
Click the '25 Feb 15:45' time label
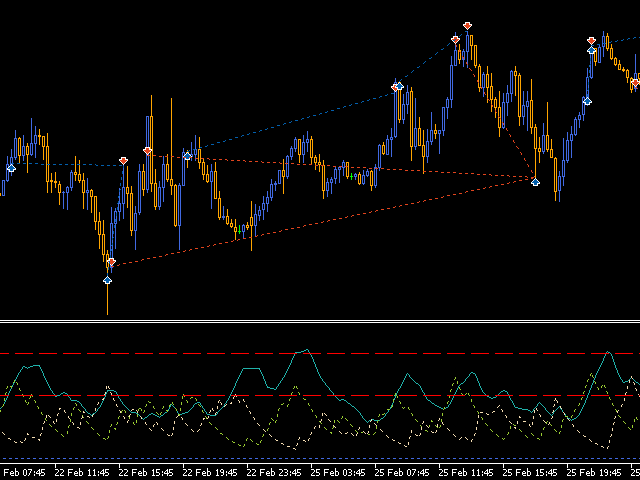pyautogui.click(x=531, y=473)
